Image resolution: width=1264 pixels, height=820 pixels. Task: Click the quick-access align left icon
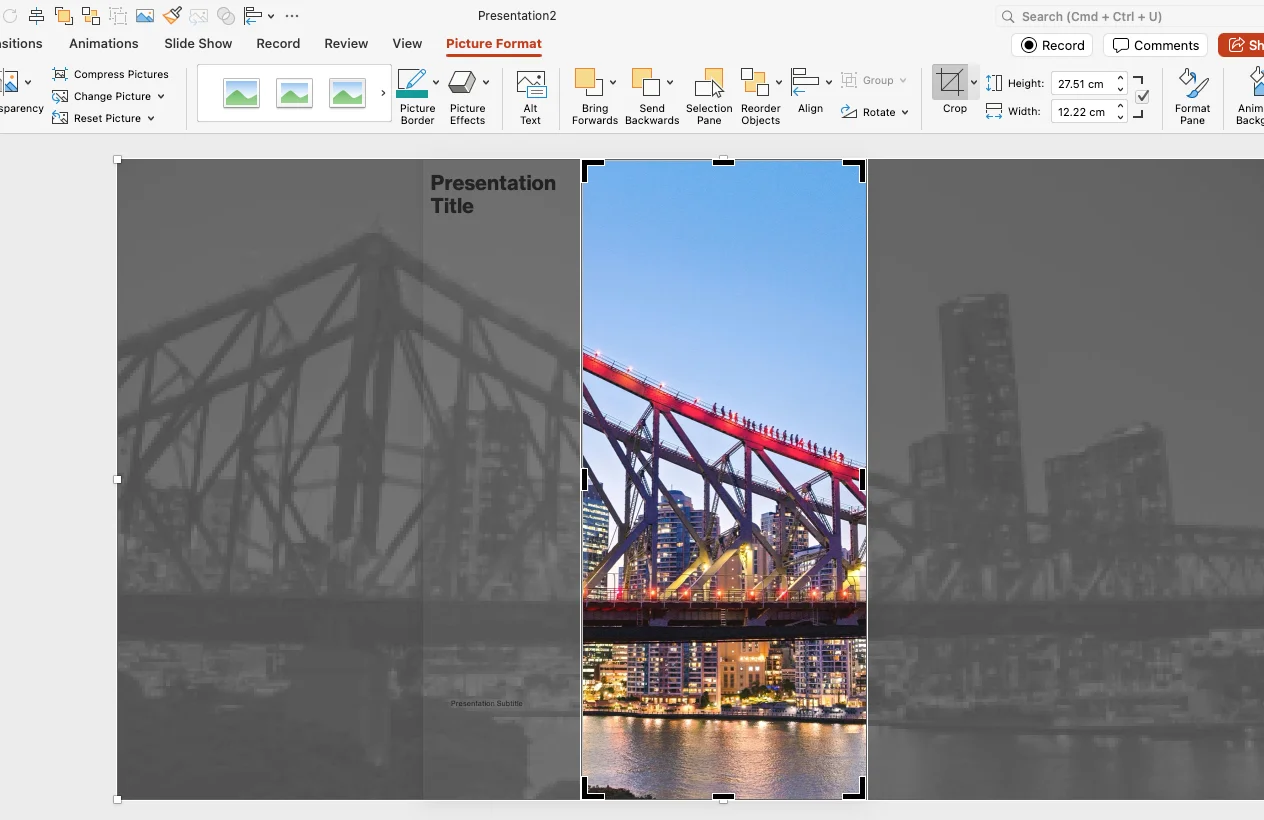click(253, 16)
